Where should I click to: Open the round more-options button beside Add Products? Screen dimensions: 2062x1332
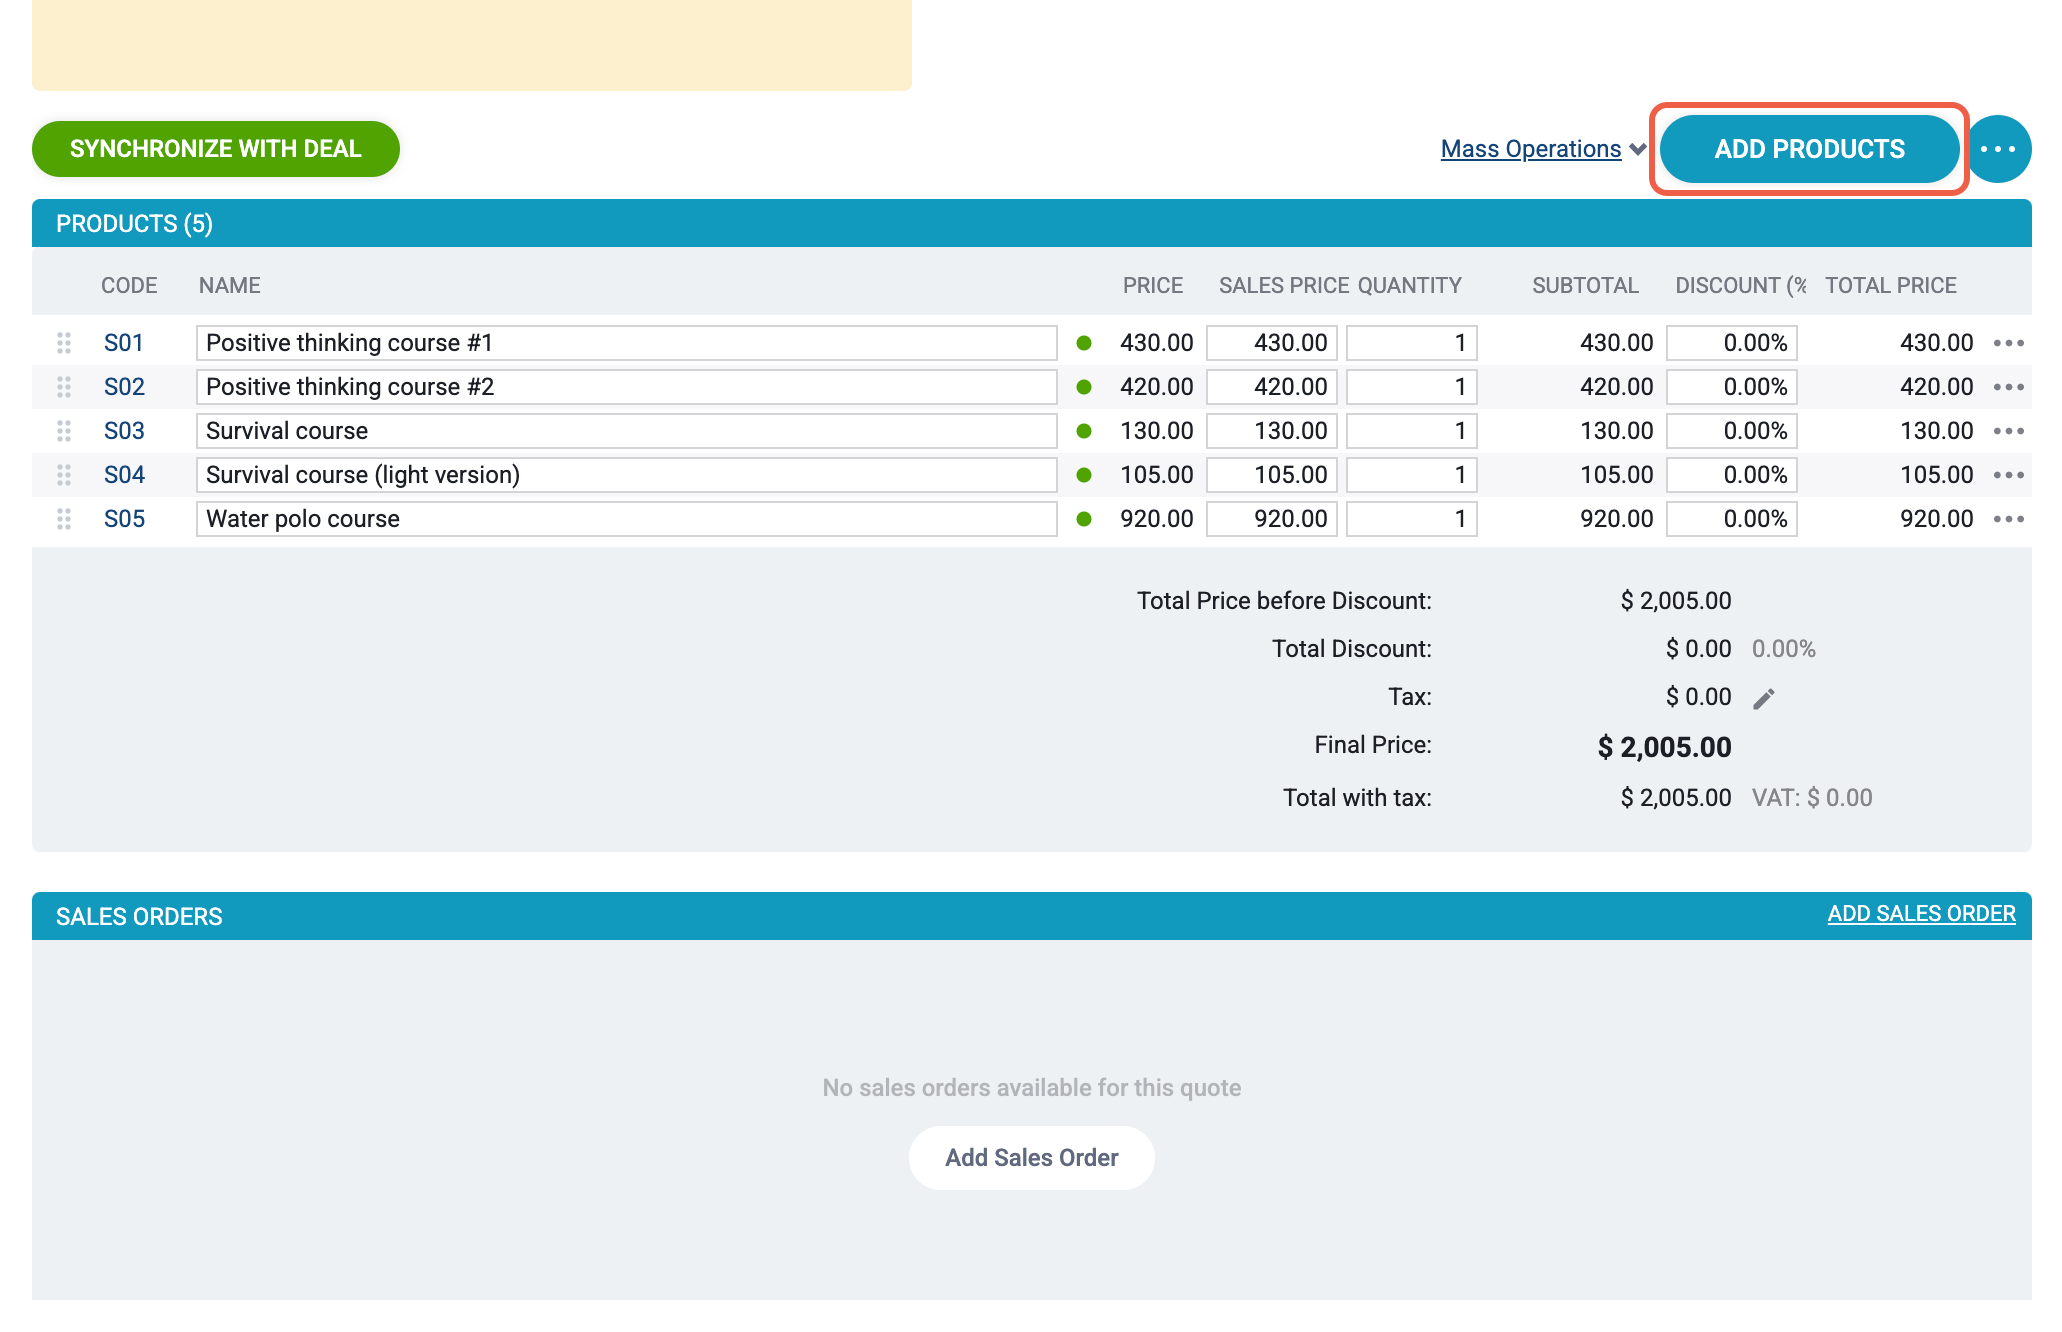point(1998,149)
